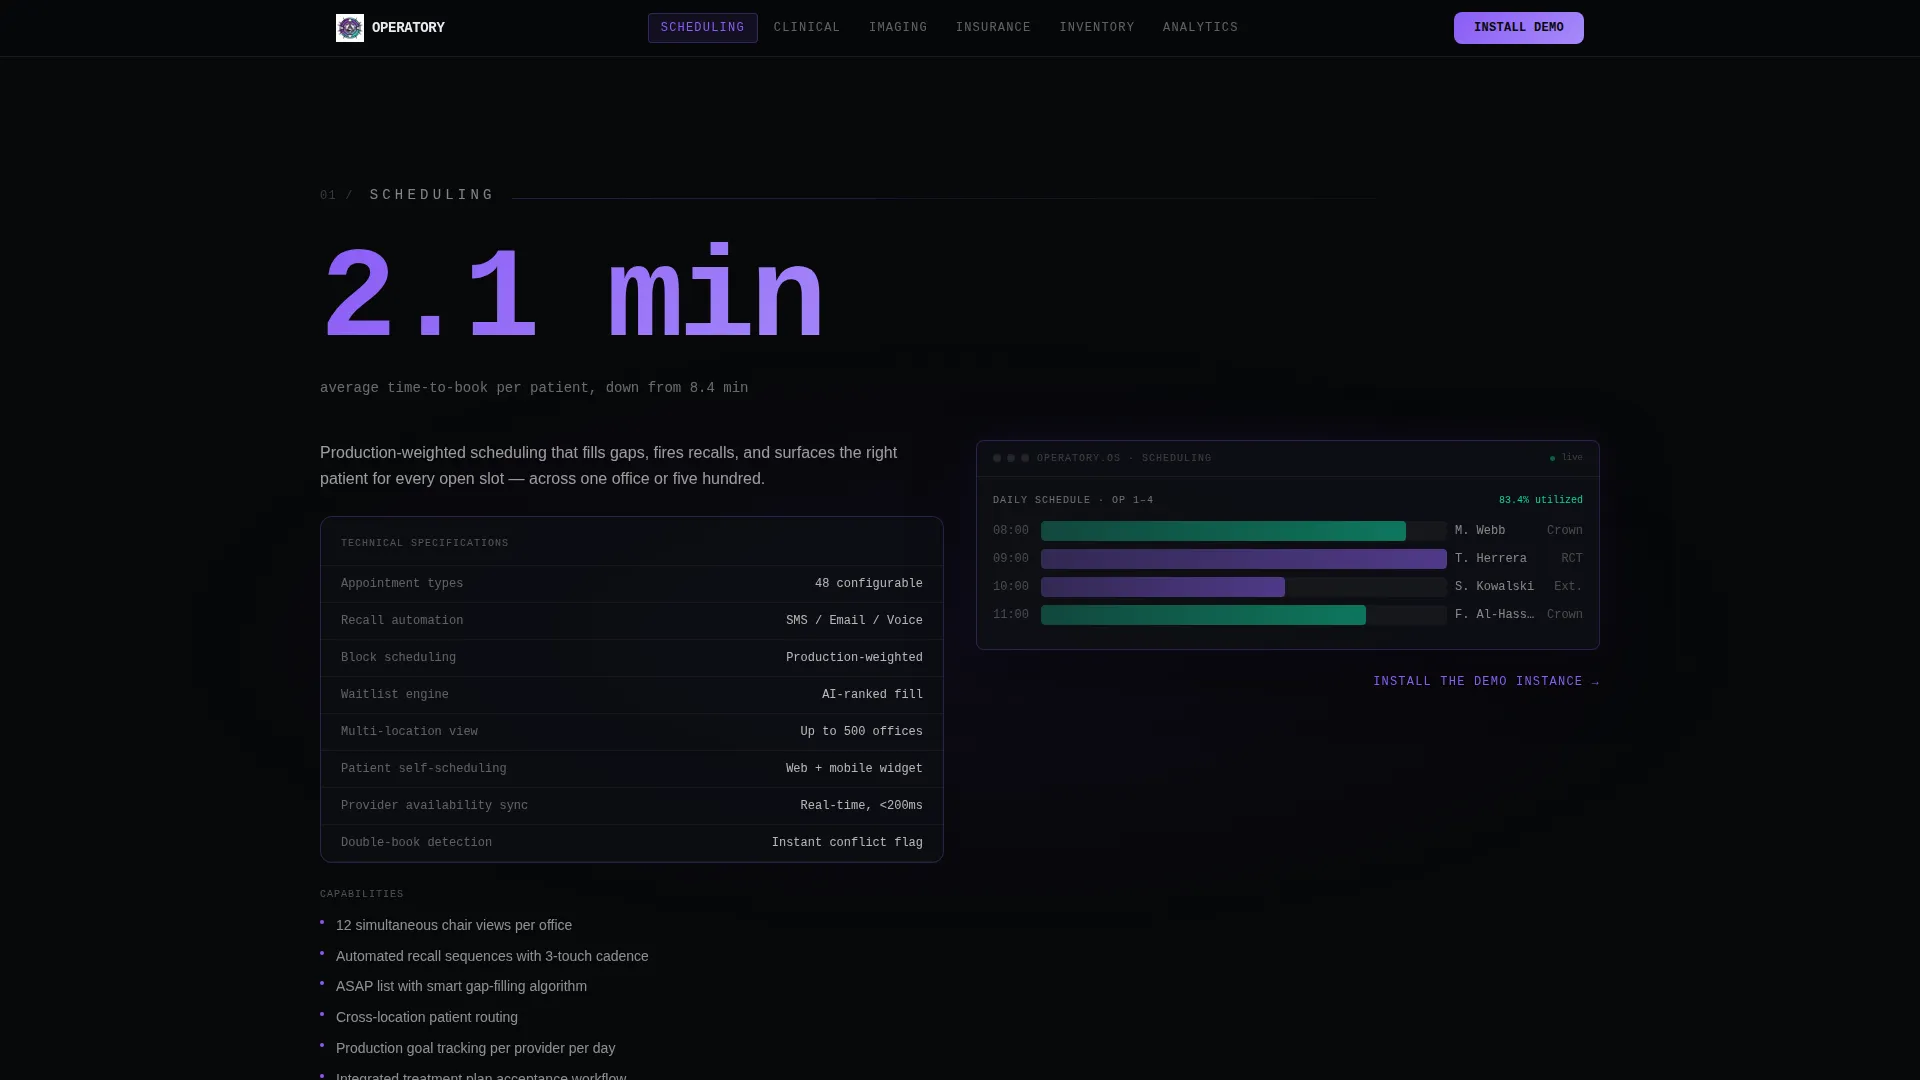Click the Recall automation spec row

tap(632, 621)
